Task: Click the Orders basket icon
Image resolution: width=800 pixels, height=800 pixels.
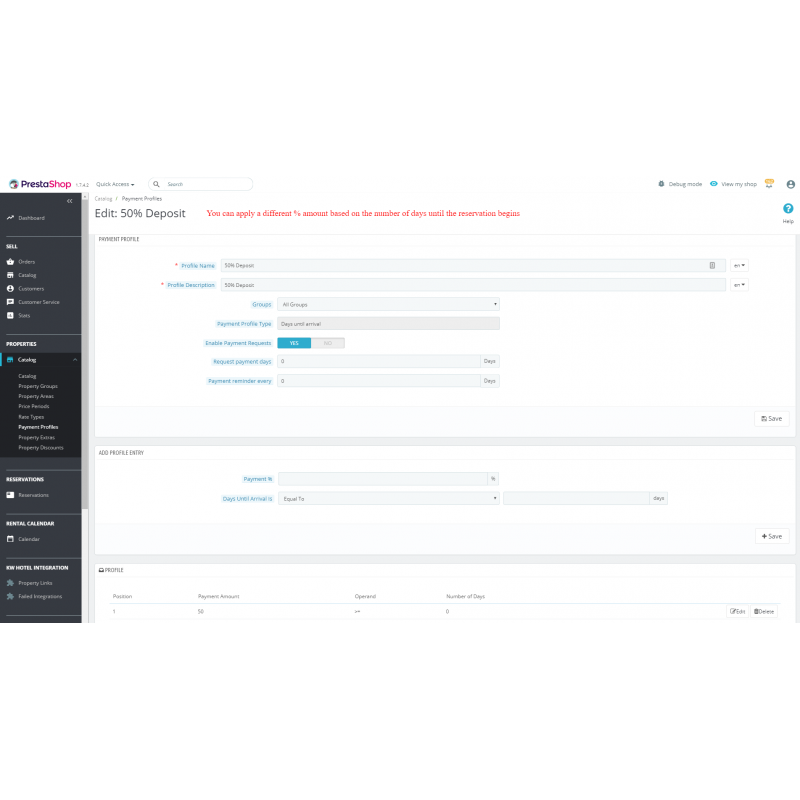Action: 10,262
